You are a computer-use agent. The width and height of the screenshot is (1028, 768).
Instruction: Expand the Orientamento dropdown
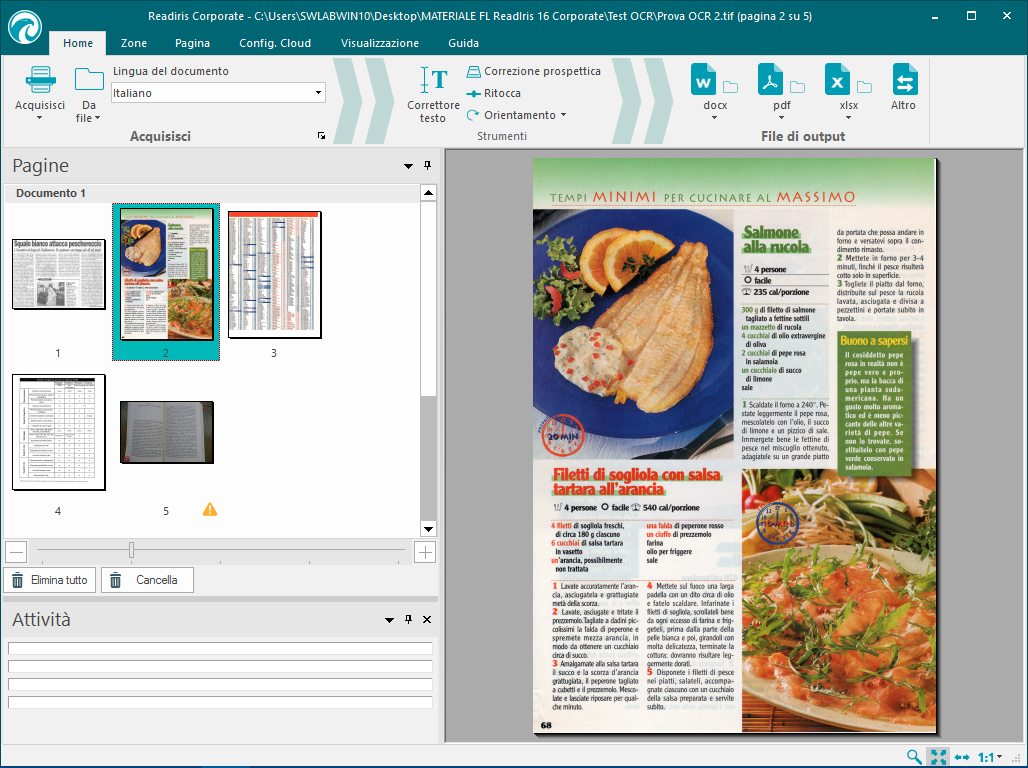[x=563, y=115]
